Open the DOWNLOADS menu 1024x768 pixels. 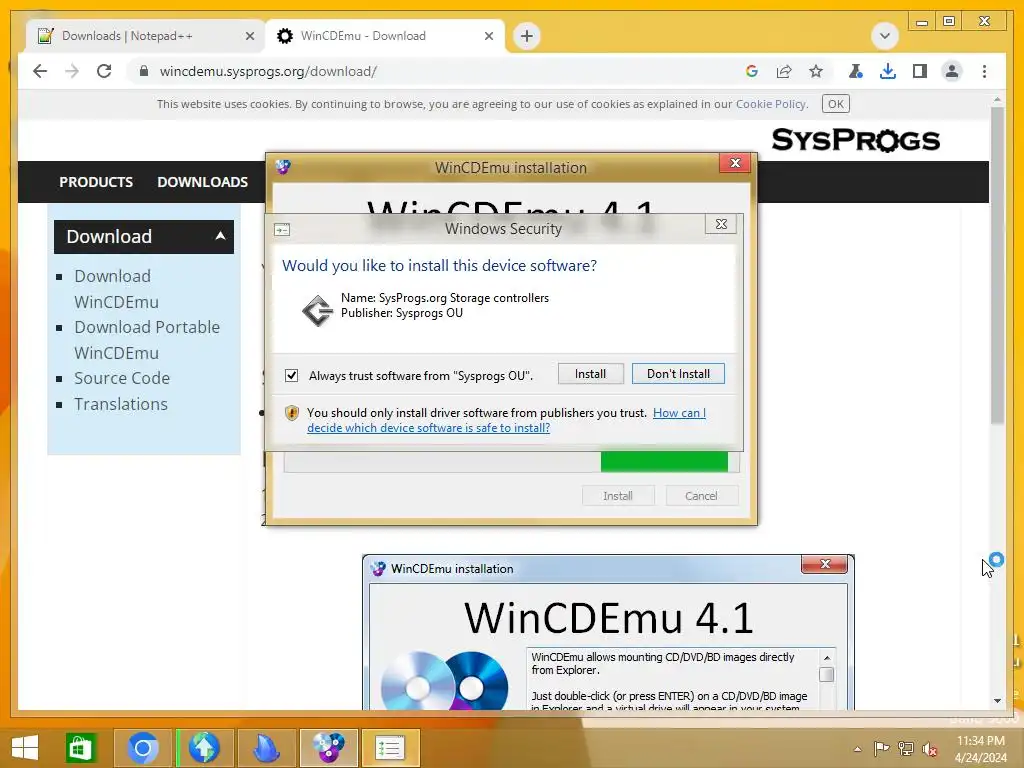(x=202, y=182)
